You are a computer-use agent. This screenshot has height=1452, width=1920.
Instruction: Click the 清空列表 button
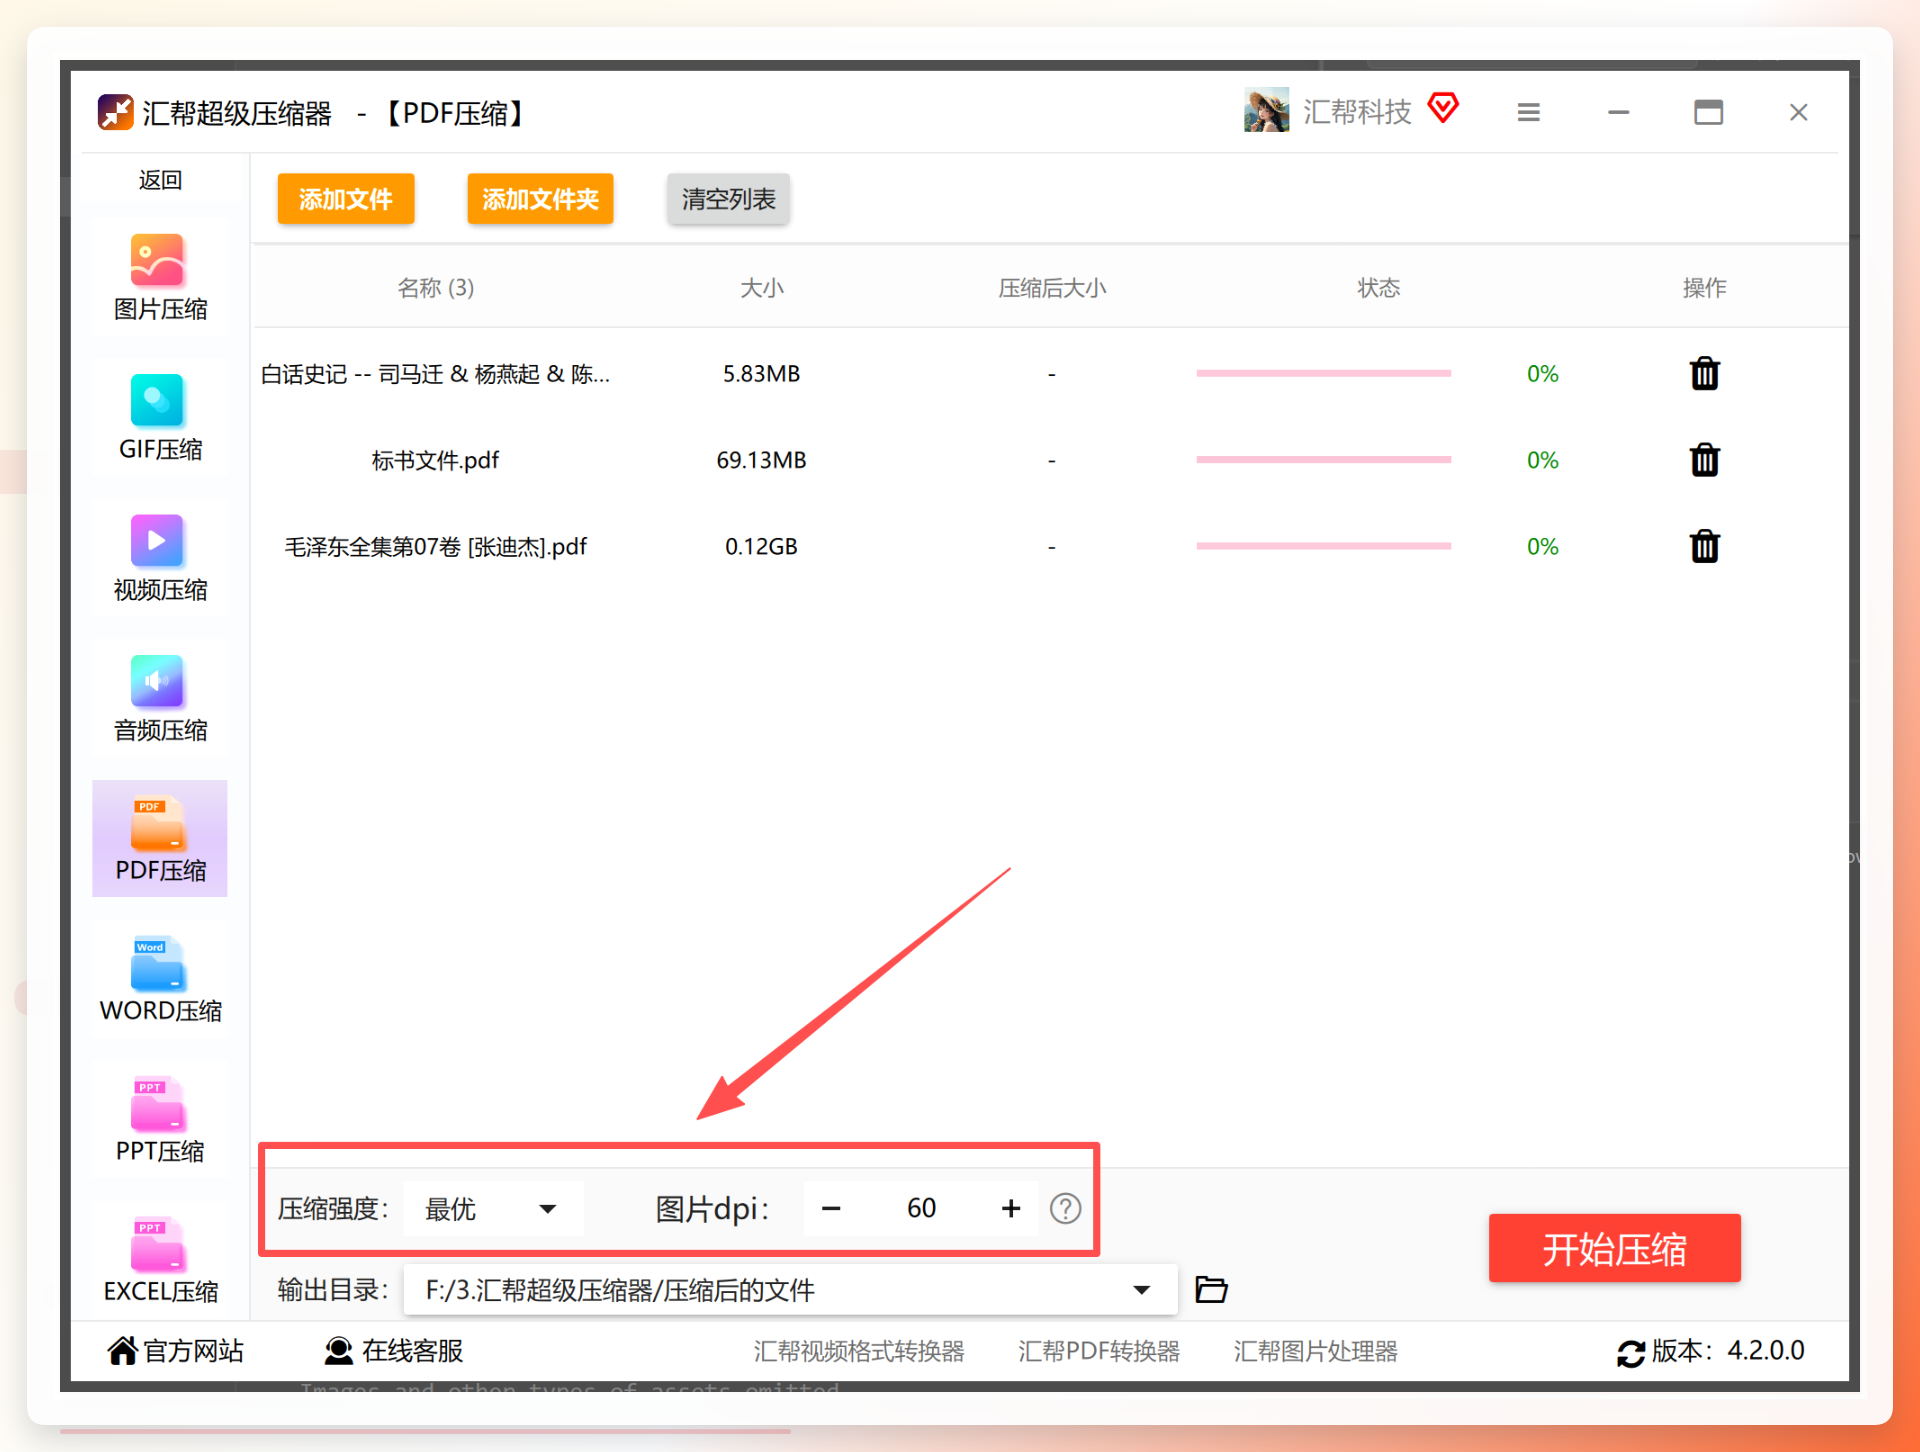tap(728, 199)
